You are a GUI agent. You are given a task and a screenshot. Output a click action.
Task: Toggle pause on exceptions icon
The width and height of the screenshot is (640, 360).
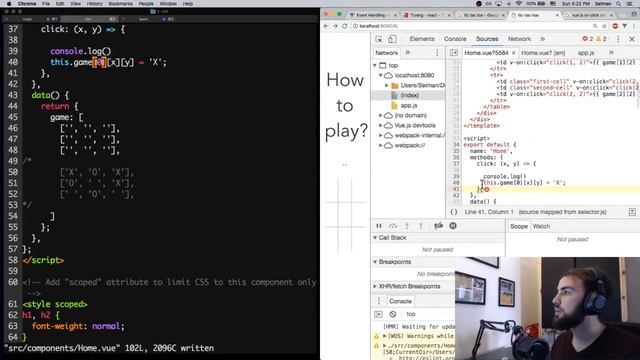[453, 226]
